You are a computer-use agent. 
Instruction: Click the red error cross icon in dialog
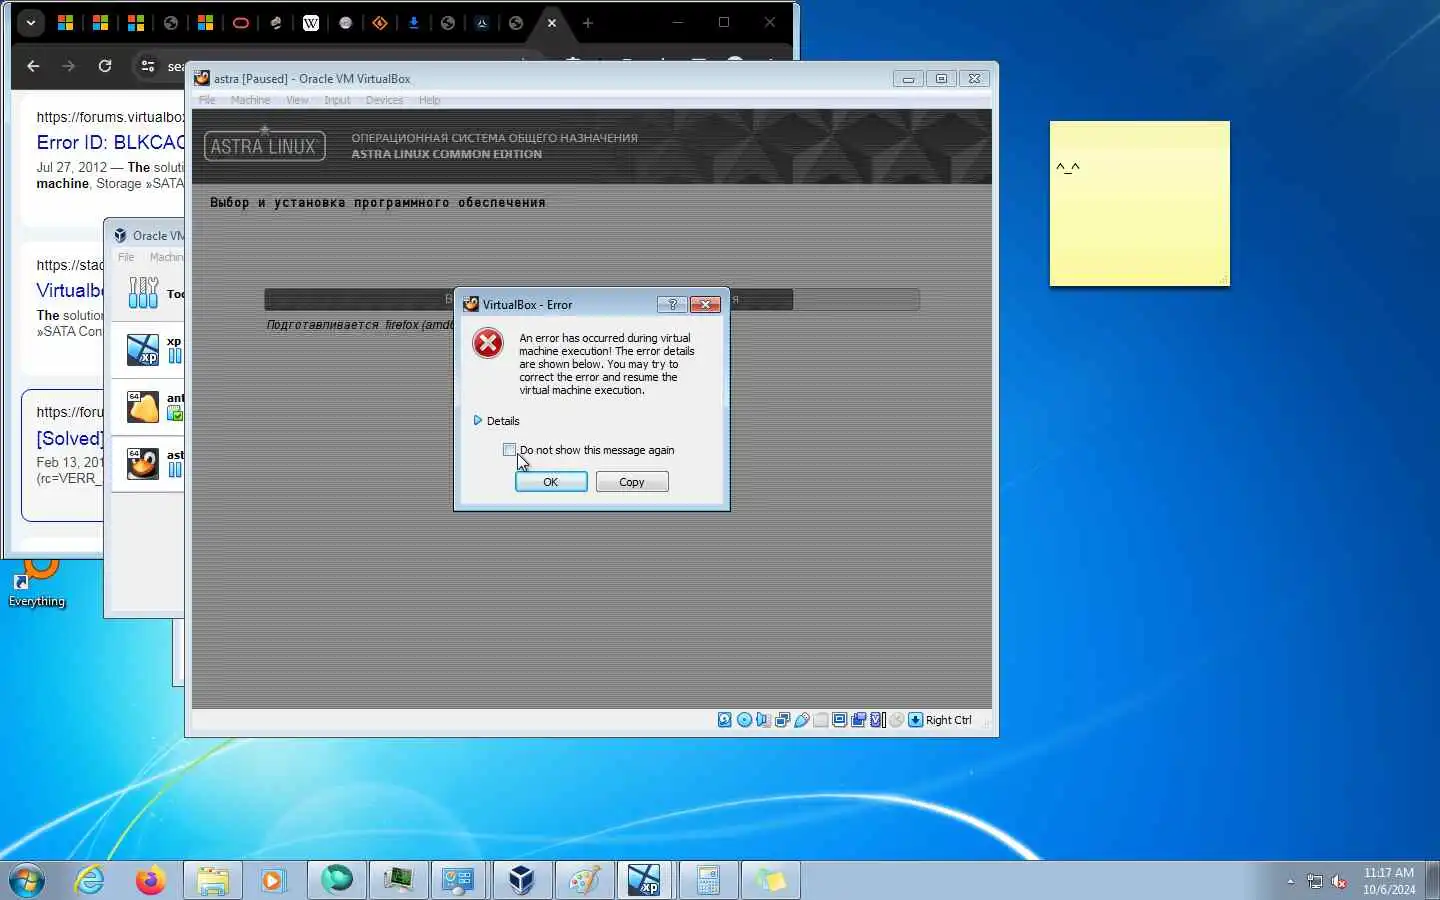[488, 344]
